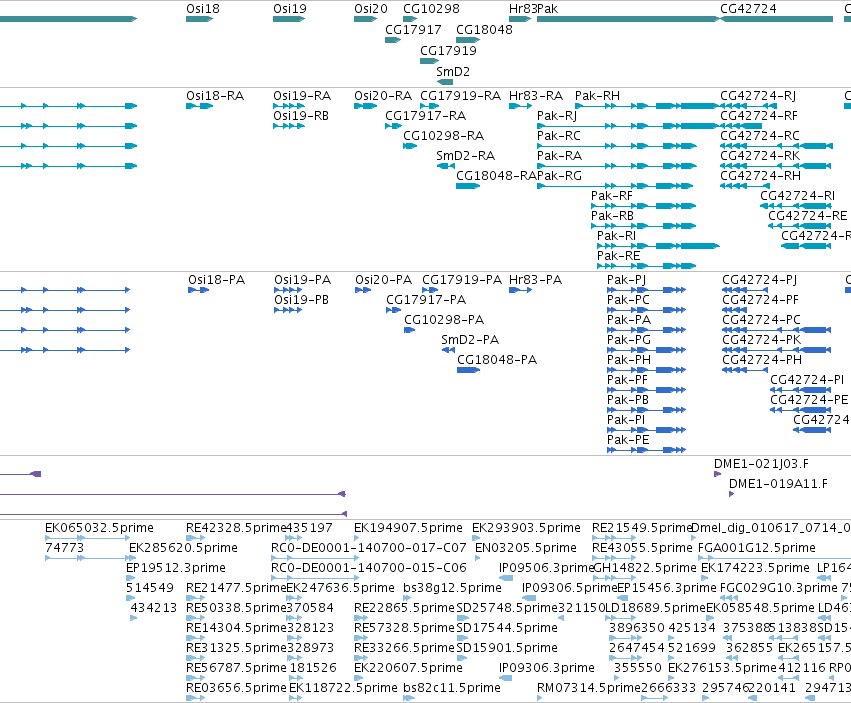Select protein Pak-PG
851x703 pixels.
coord(646,350)
